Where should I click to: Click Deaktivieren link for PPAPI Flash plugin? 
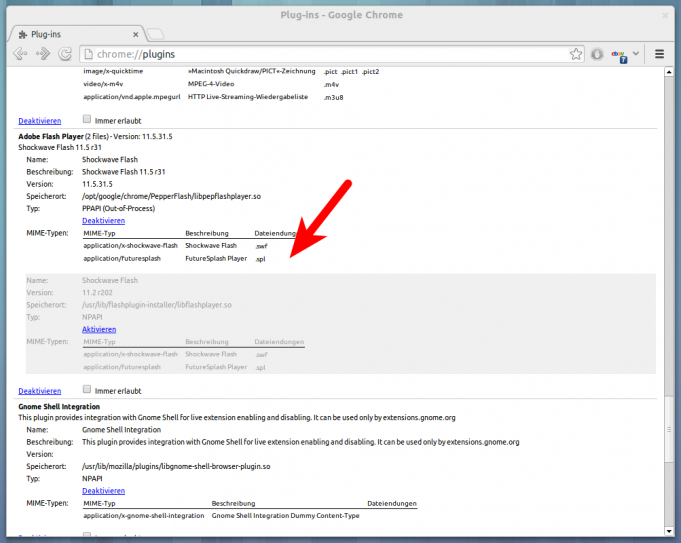[103, 220]
